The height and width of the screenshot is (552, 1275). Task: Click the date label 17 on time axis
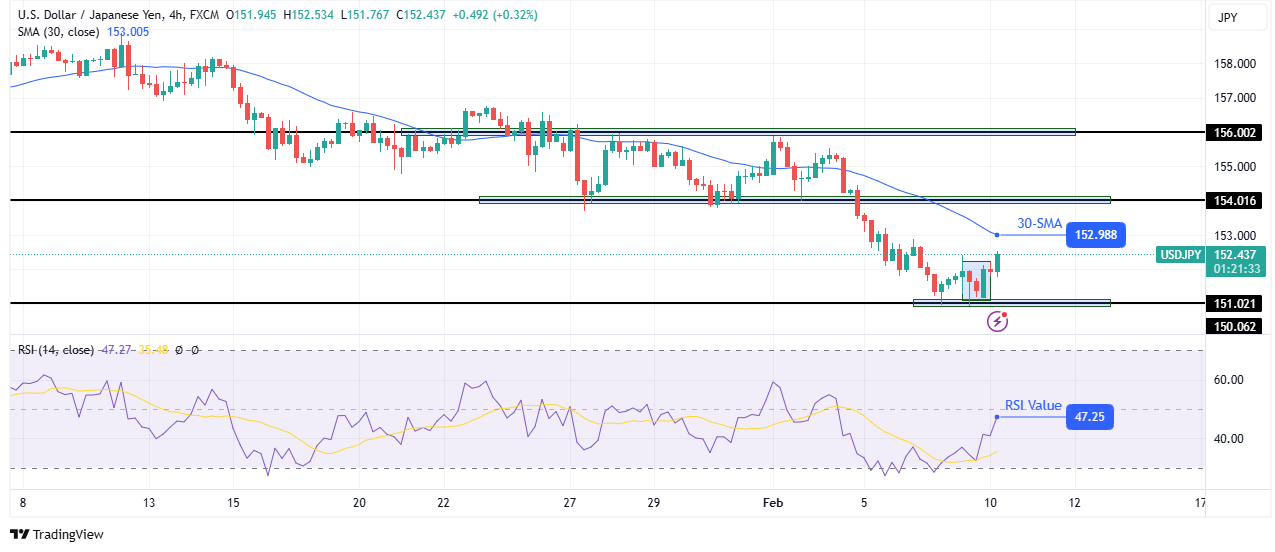[1202, 503]
